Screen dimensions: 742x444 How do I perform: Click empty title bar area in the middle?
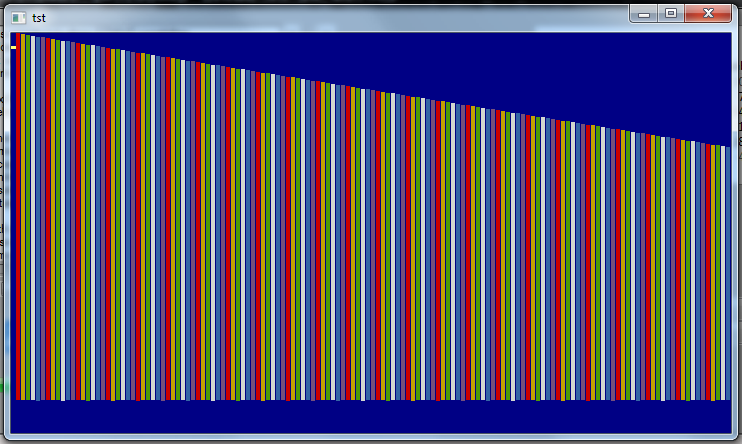330,16
